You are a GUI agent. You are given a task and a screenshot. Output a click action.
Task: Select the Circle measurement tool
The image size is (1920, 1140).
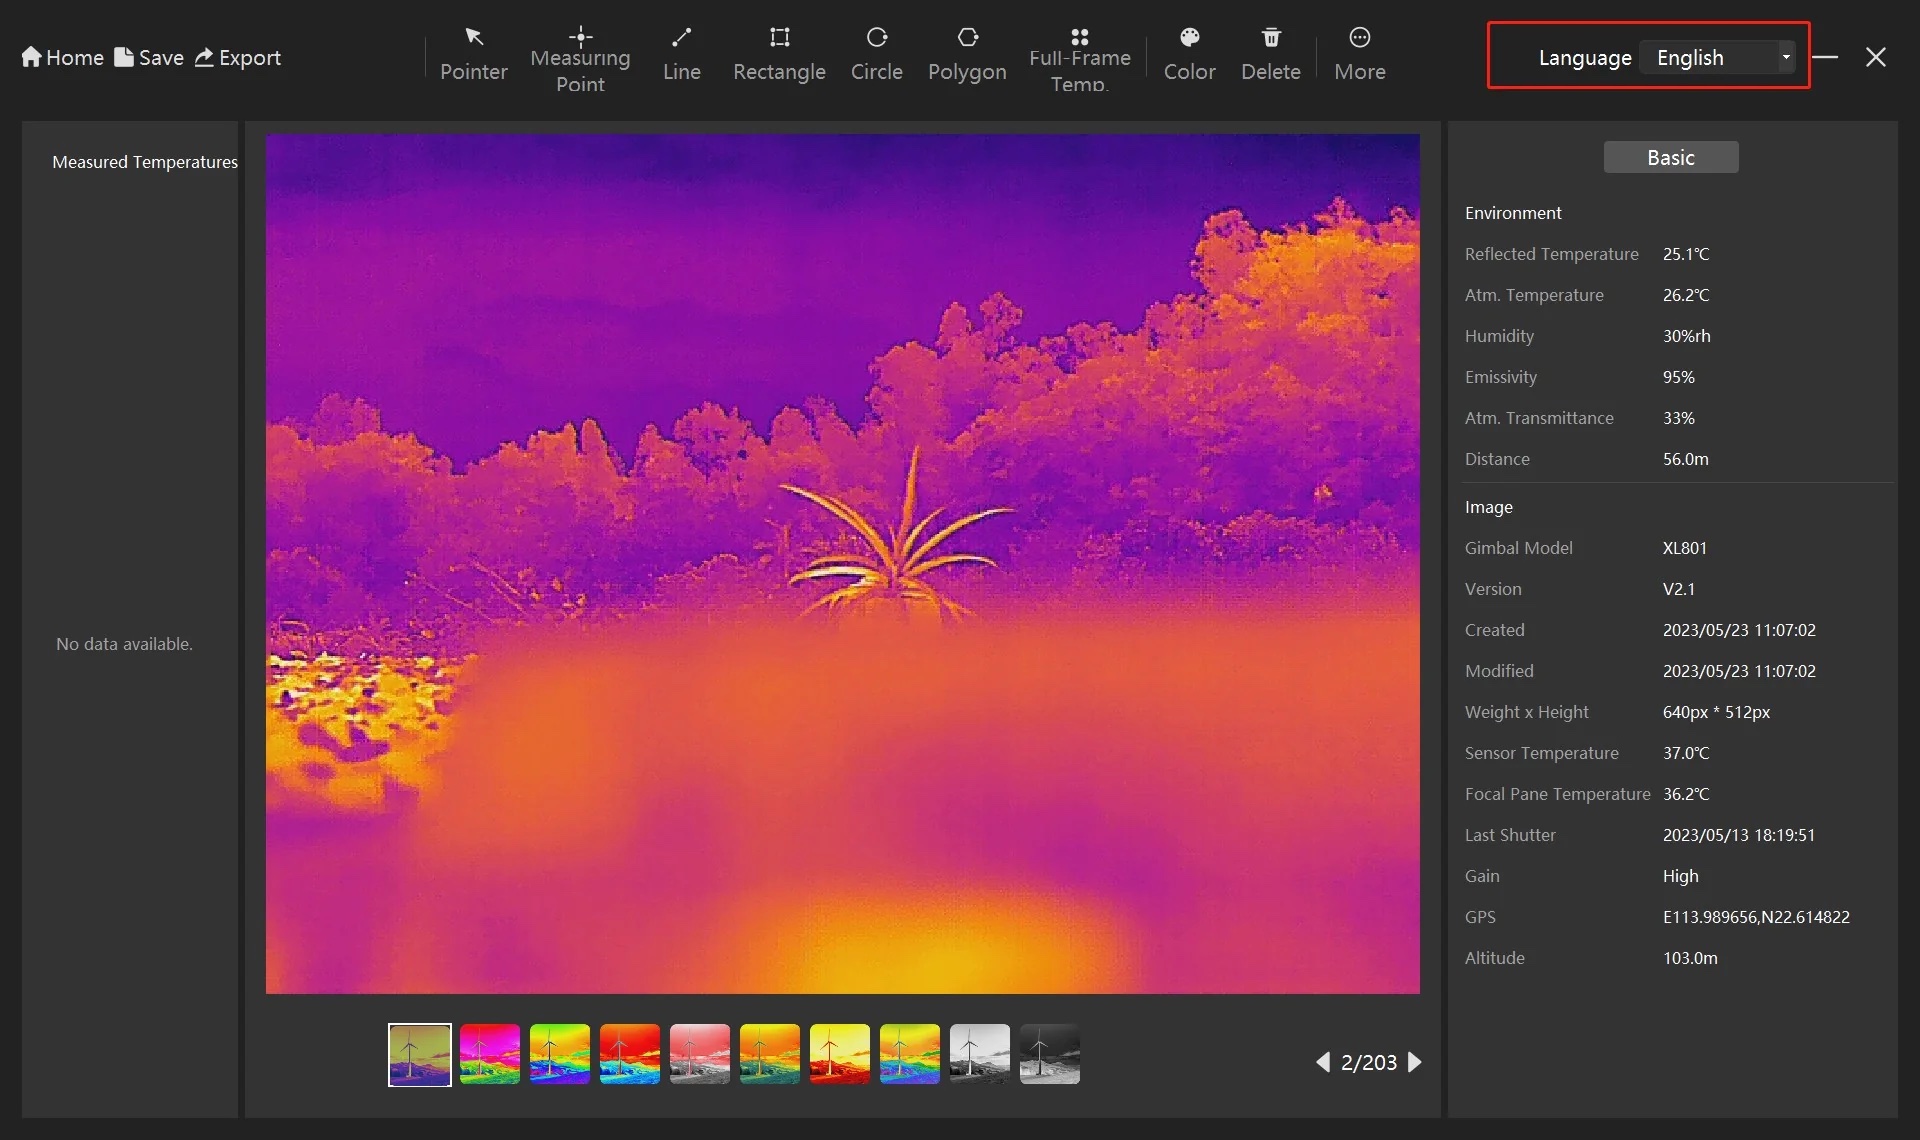click(x=875, y=56)
